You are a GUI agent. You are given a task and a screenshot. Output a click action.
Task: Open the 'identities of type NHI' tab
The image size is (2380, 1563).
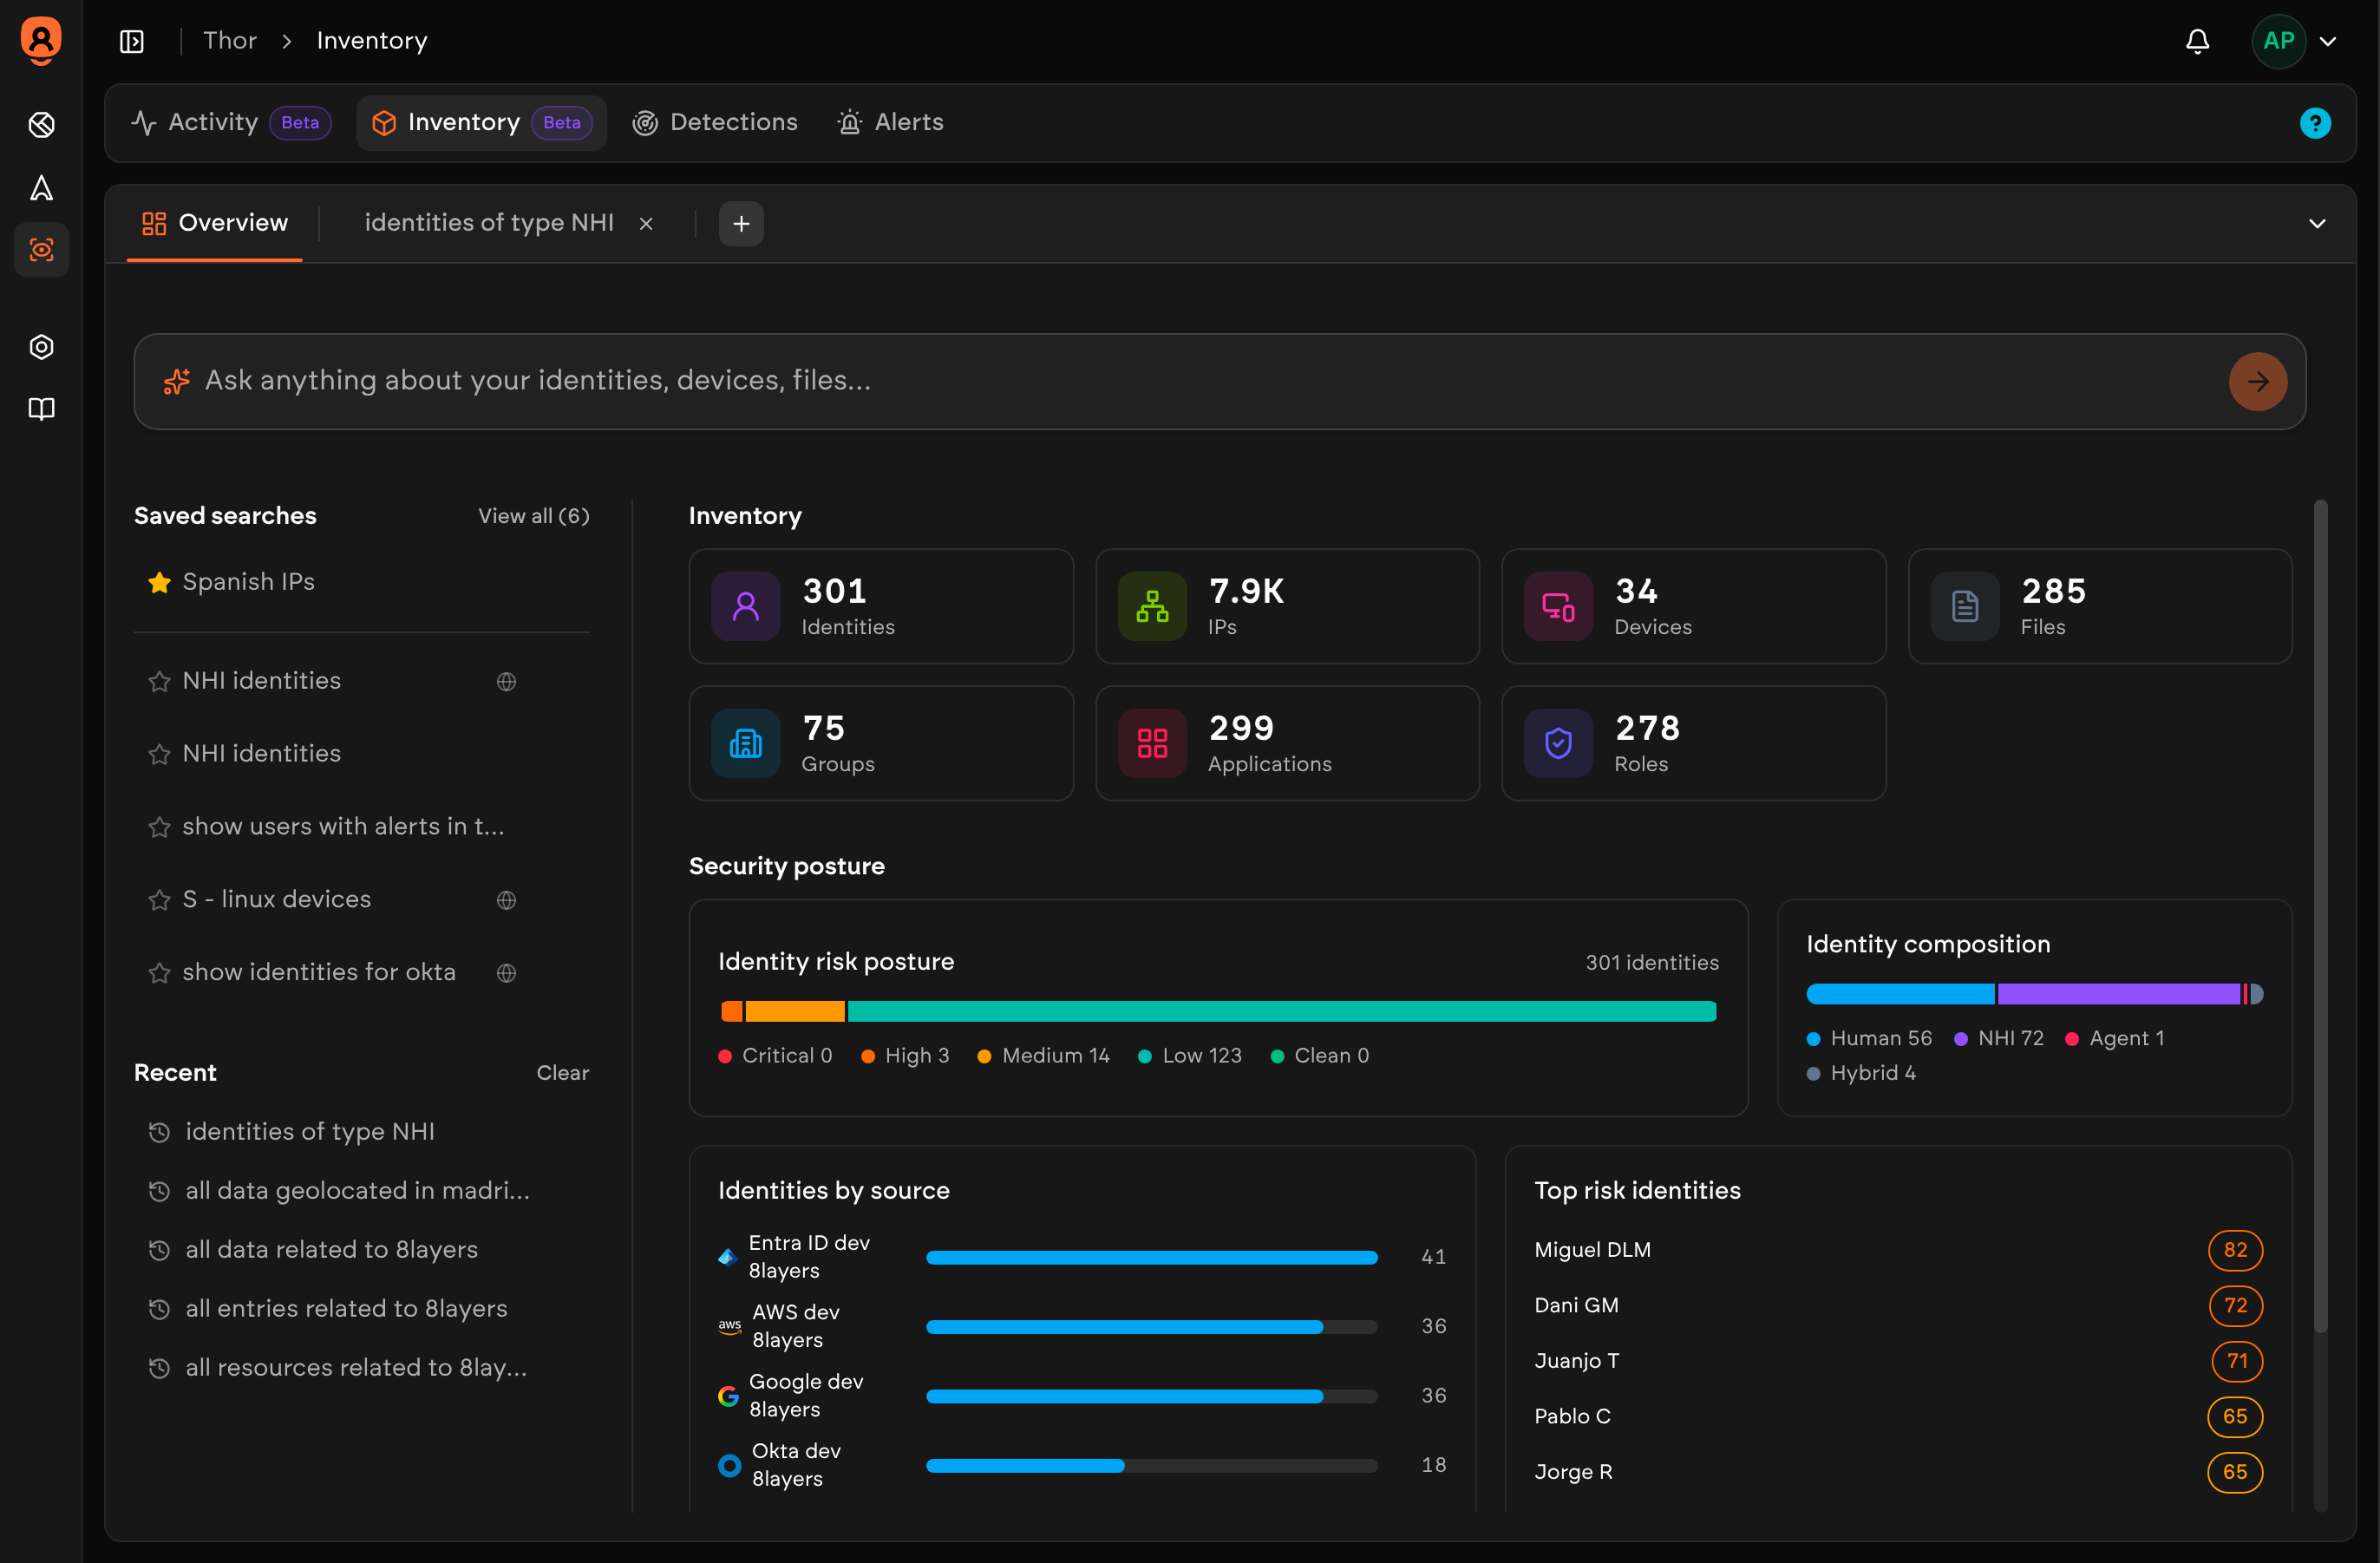[489, 223]
